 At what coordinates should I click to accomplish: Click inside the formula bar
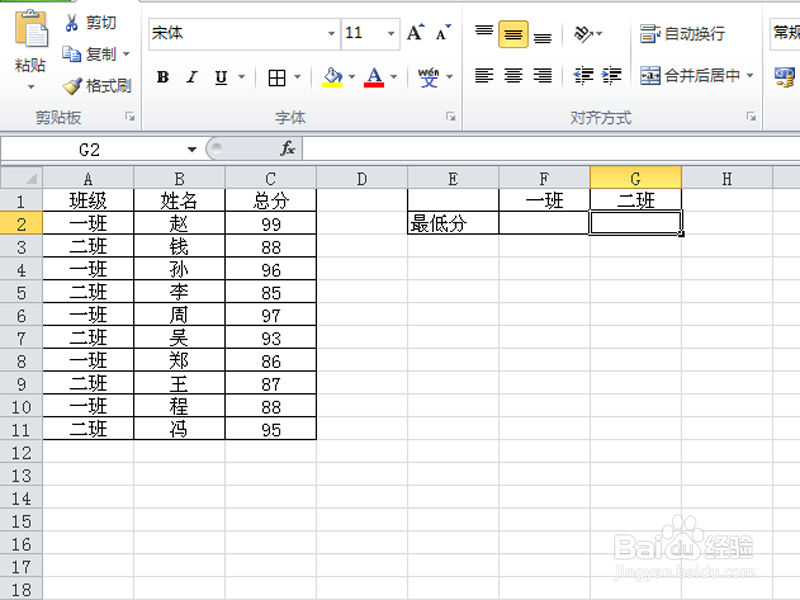(x=551, y=149)
